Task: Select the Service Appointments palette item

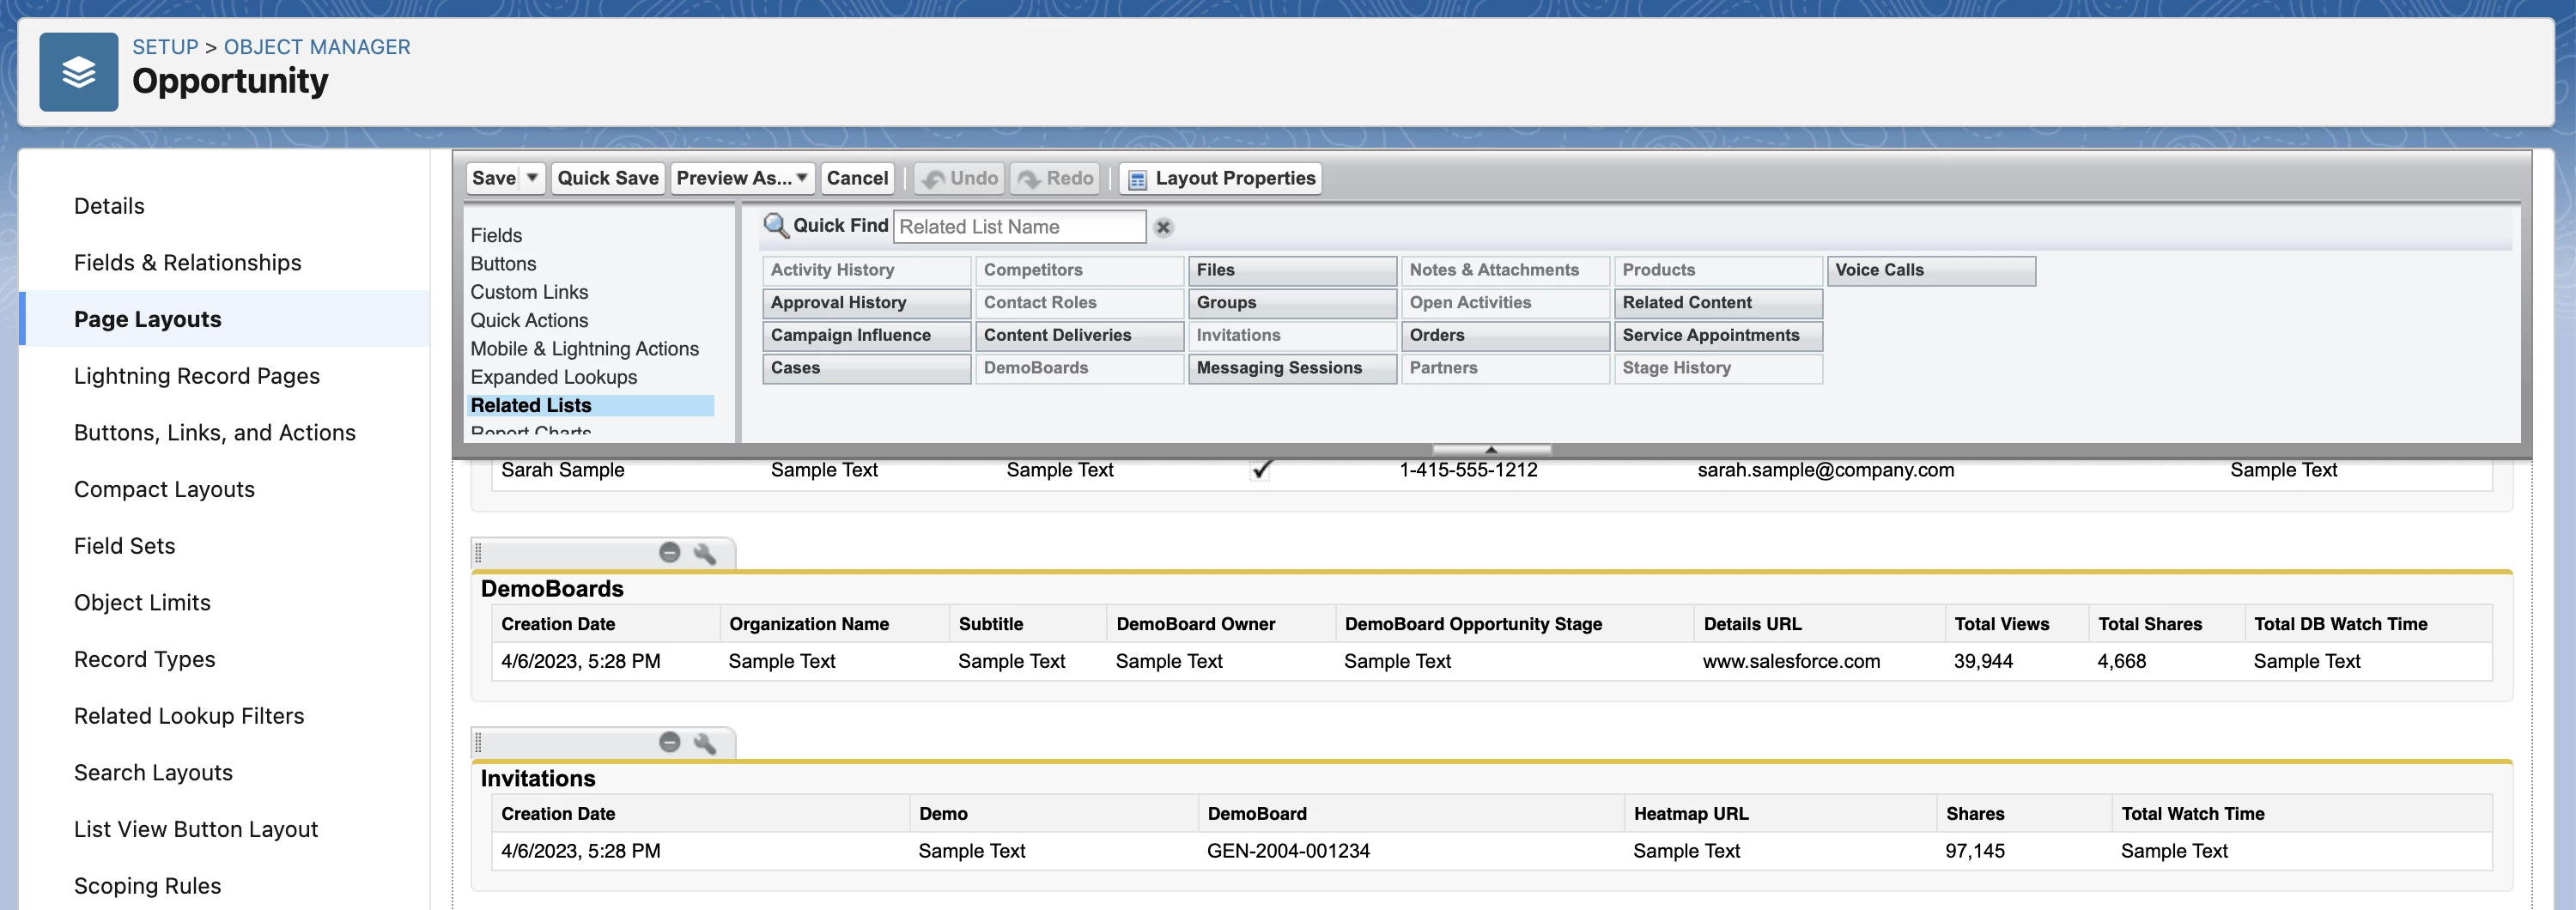Action: [x=1718, y=336]
